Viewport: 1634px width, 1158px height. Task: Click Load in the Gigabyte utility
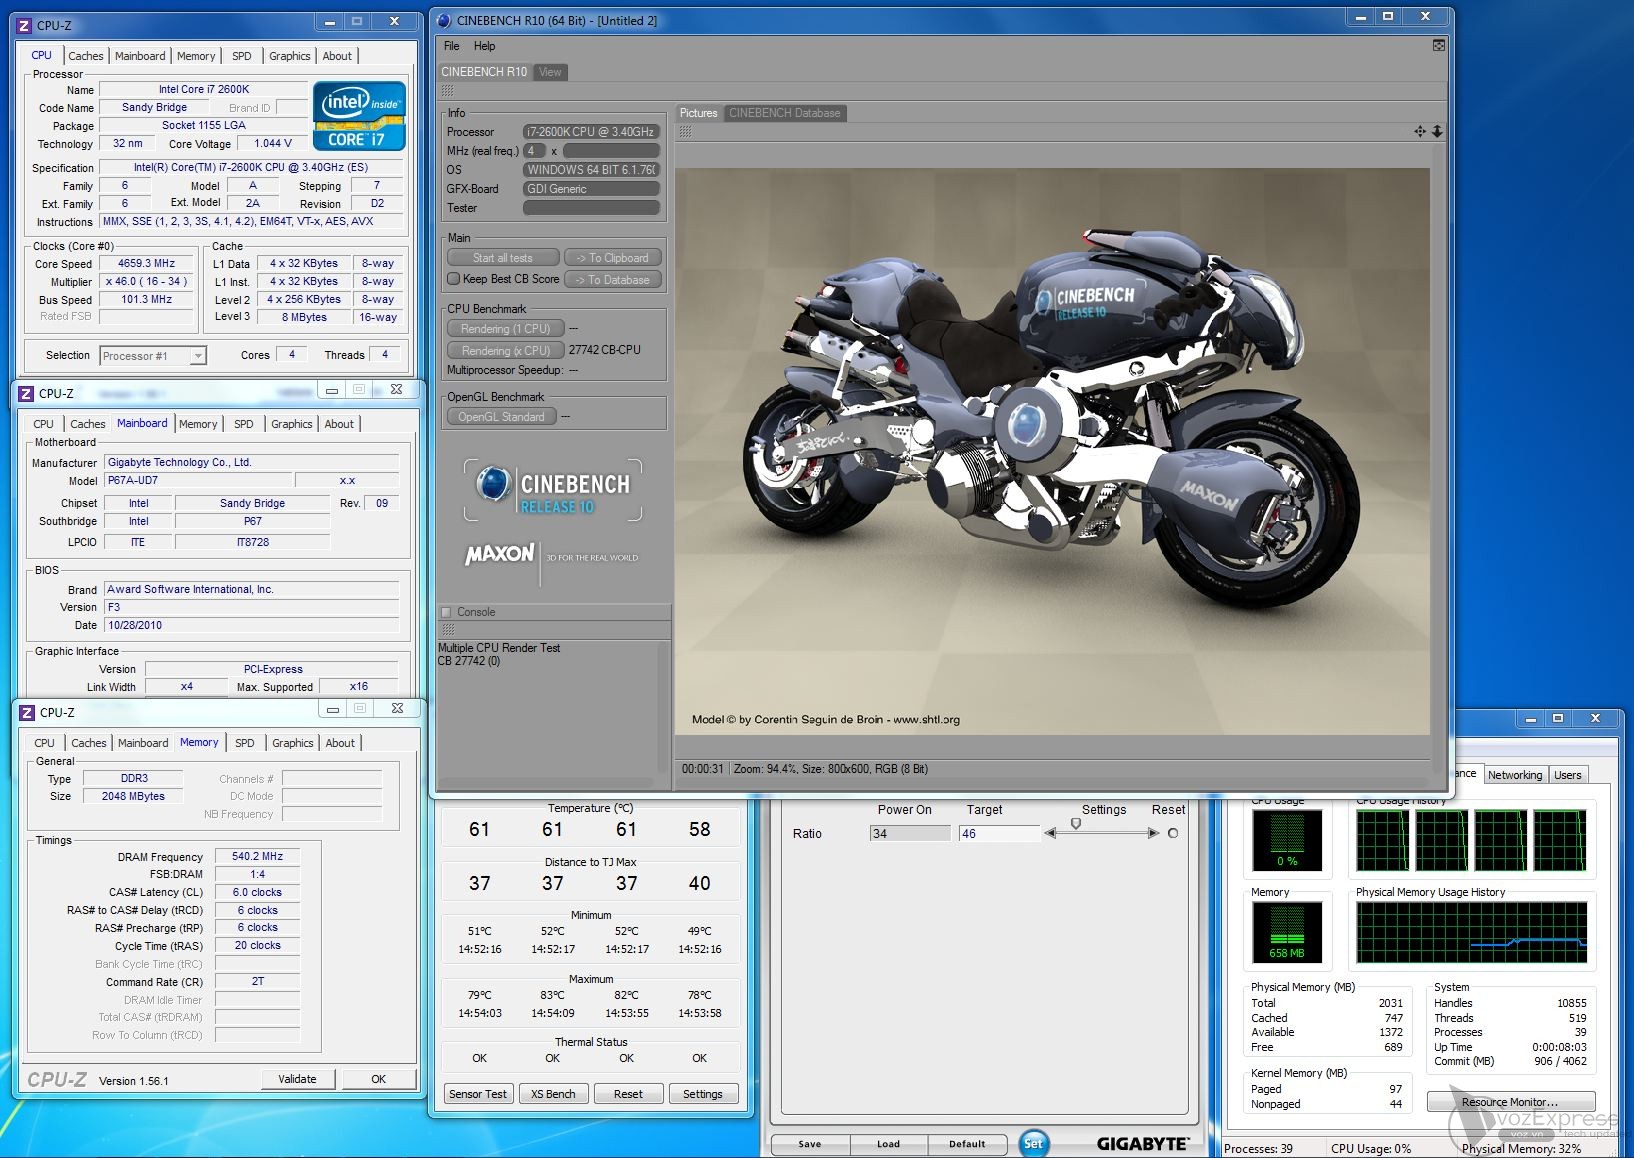[888, 1144]
